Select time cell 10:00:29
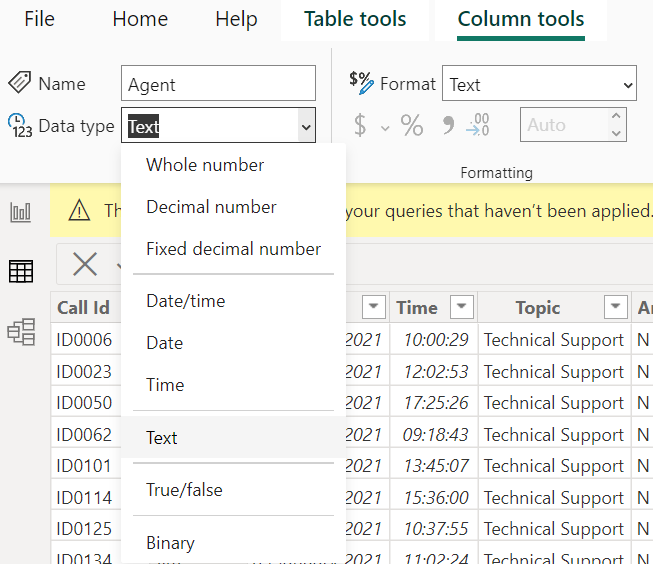This screenshot has height=564, width=653. 436,339
